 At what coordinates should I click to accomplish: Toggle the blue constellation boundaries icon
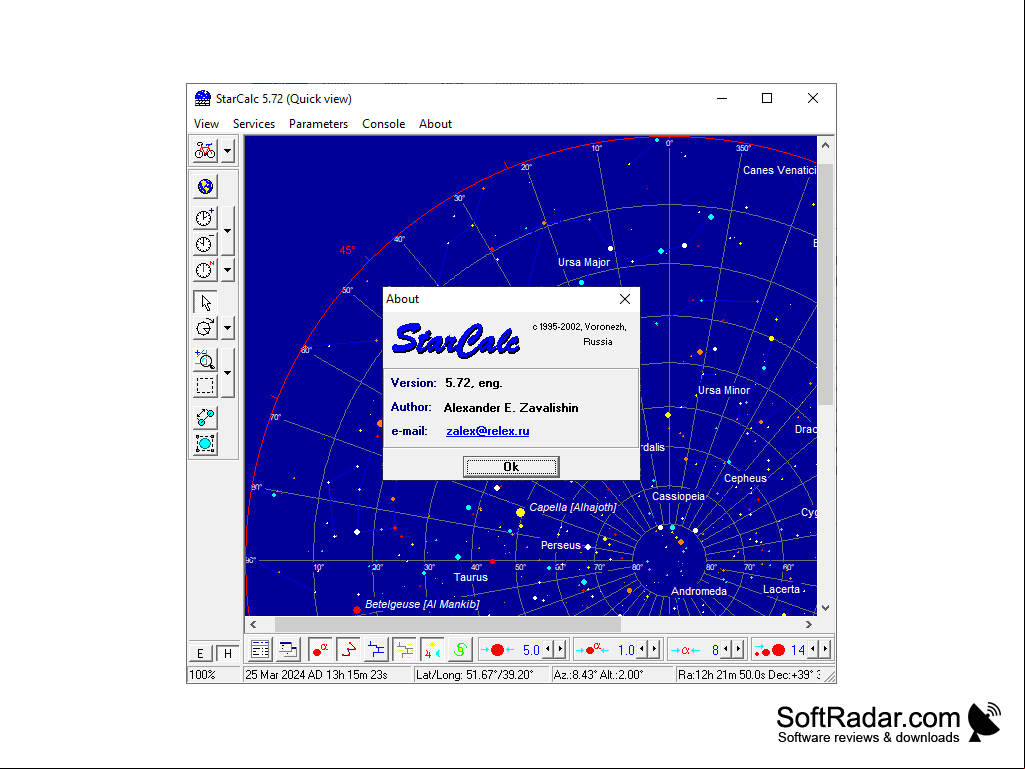coord(377,649)
